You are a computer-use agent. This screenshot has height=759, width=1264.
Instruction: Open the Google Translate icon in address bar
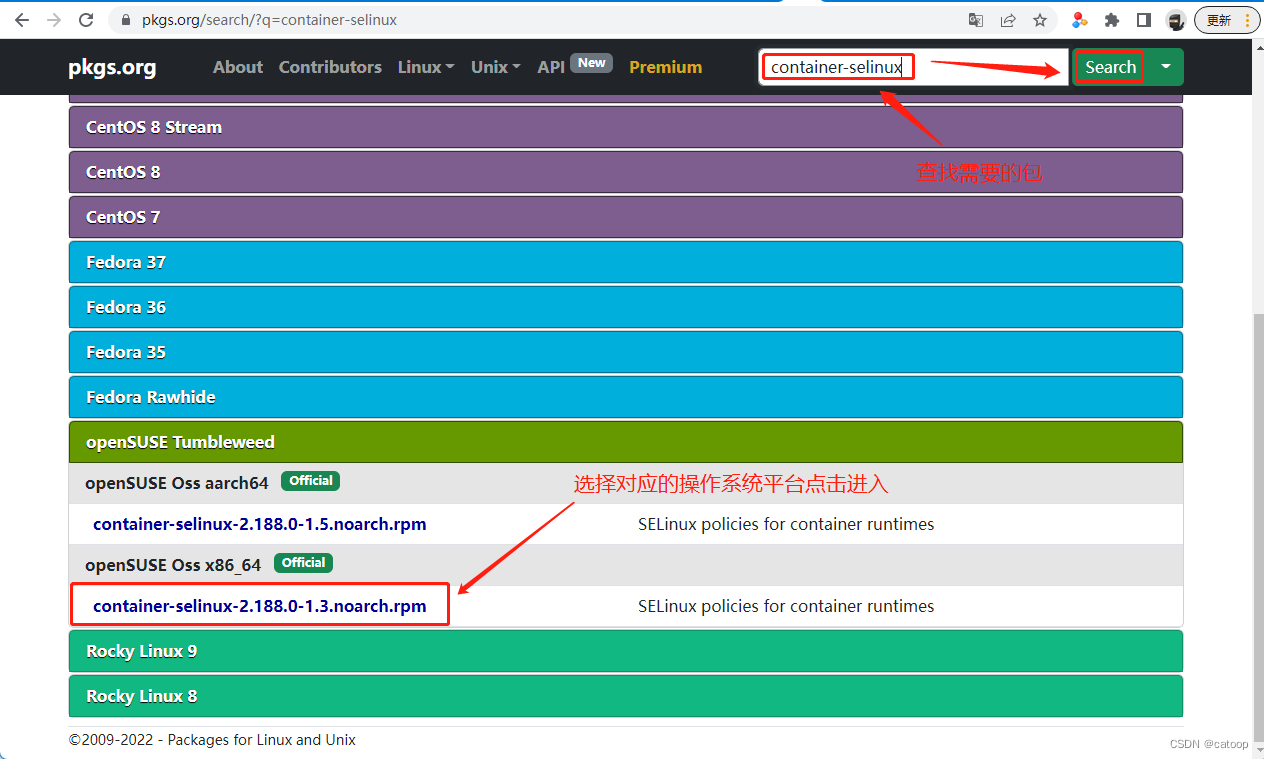975,19
